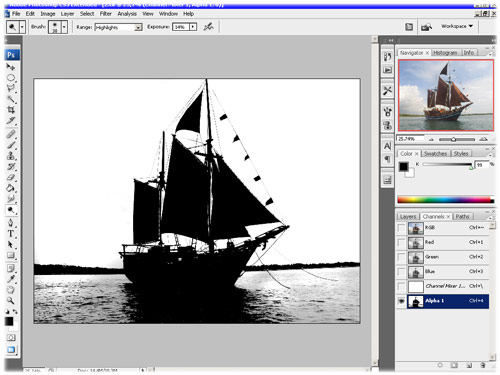Switch to the Histogram tab
Viewport: 500px width, 375px height.
click(446, 53)
